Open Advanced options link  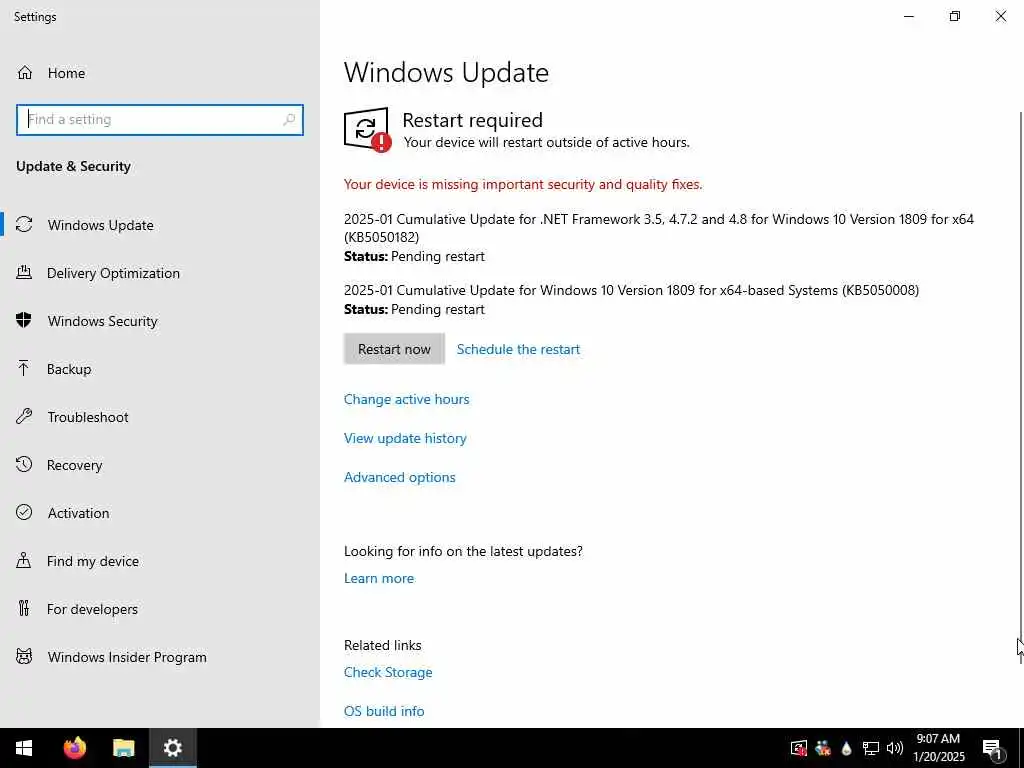click(x=400, y=477)
